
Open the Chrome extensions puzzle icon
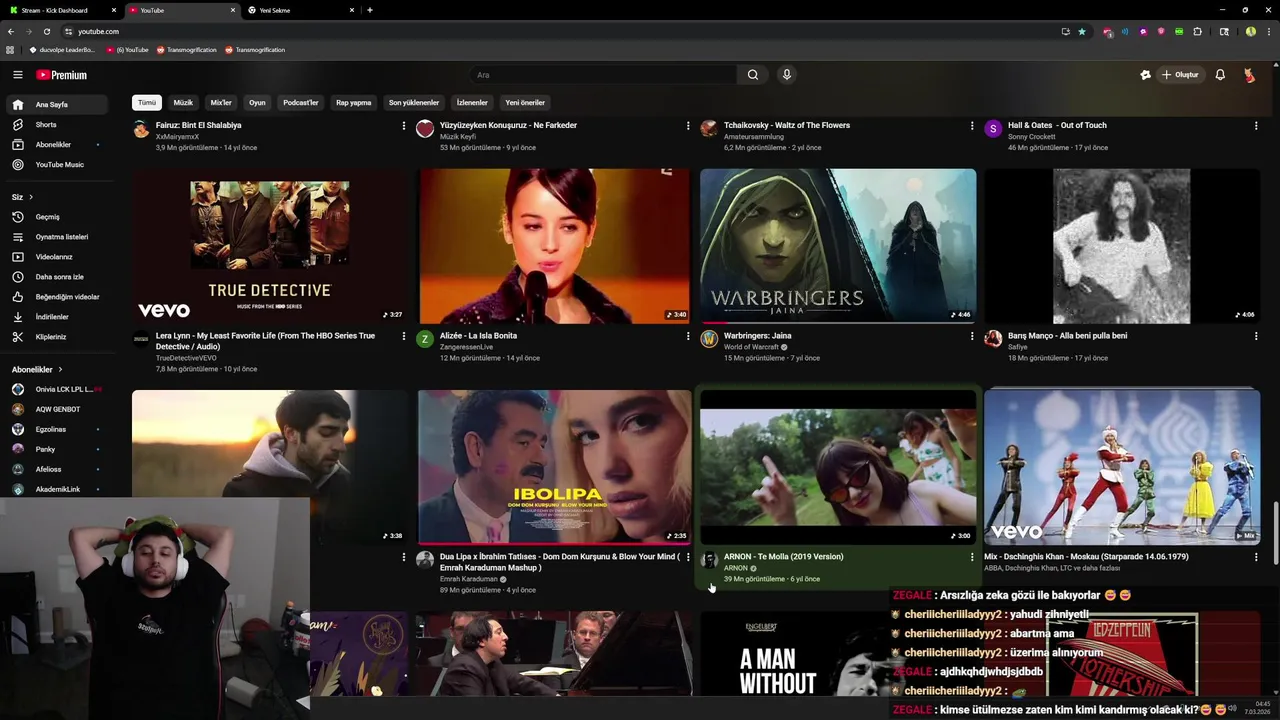1197,31
